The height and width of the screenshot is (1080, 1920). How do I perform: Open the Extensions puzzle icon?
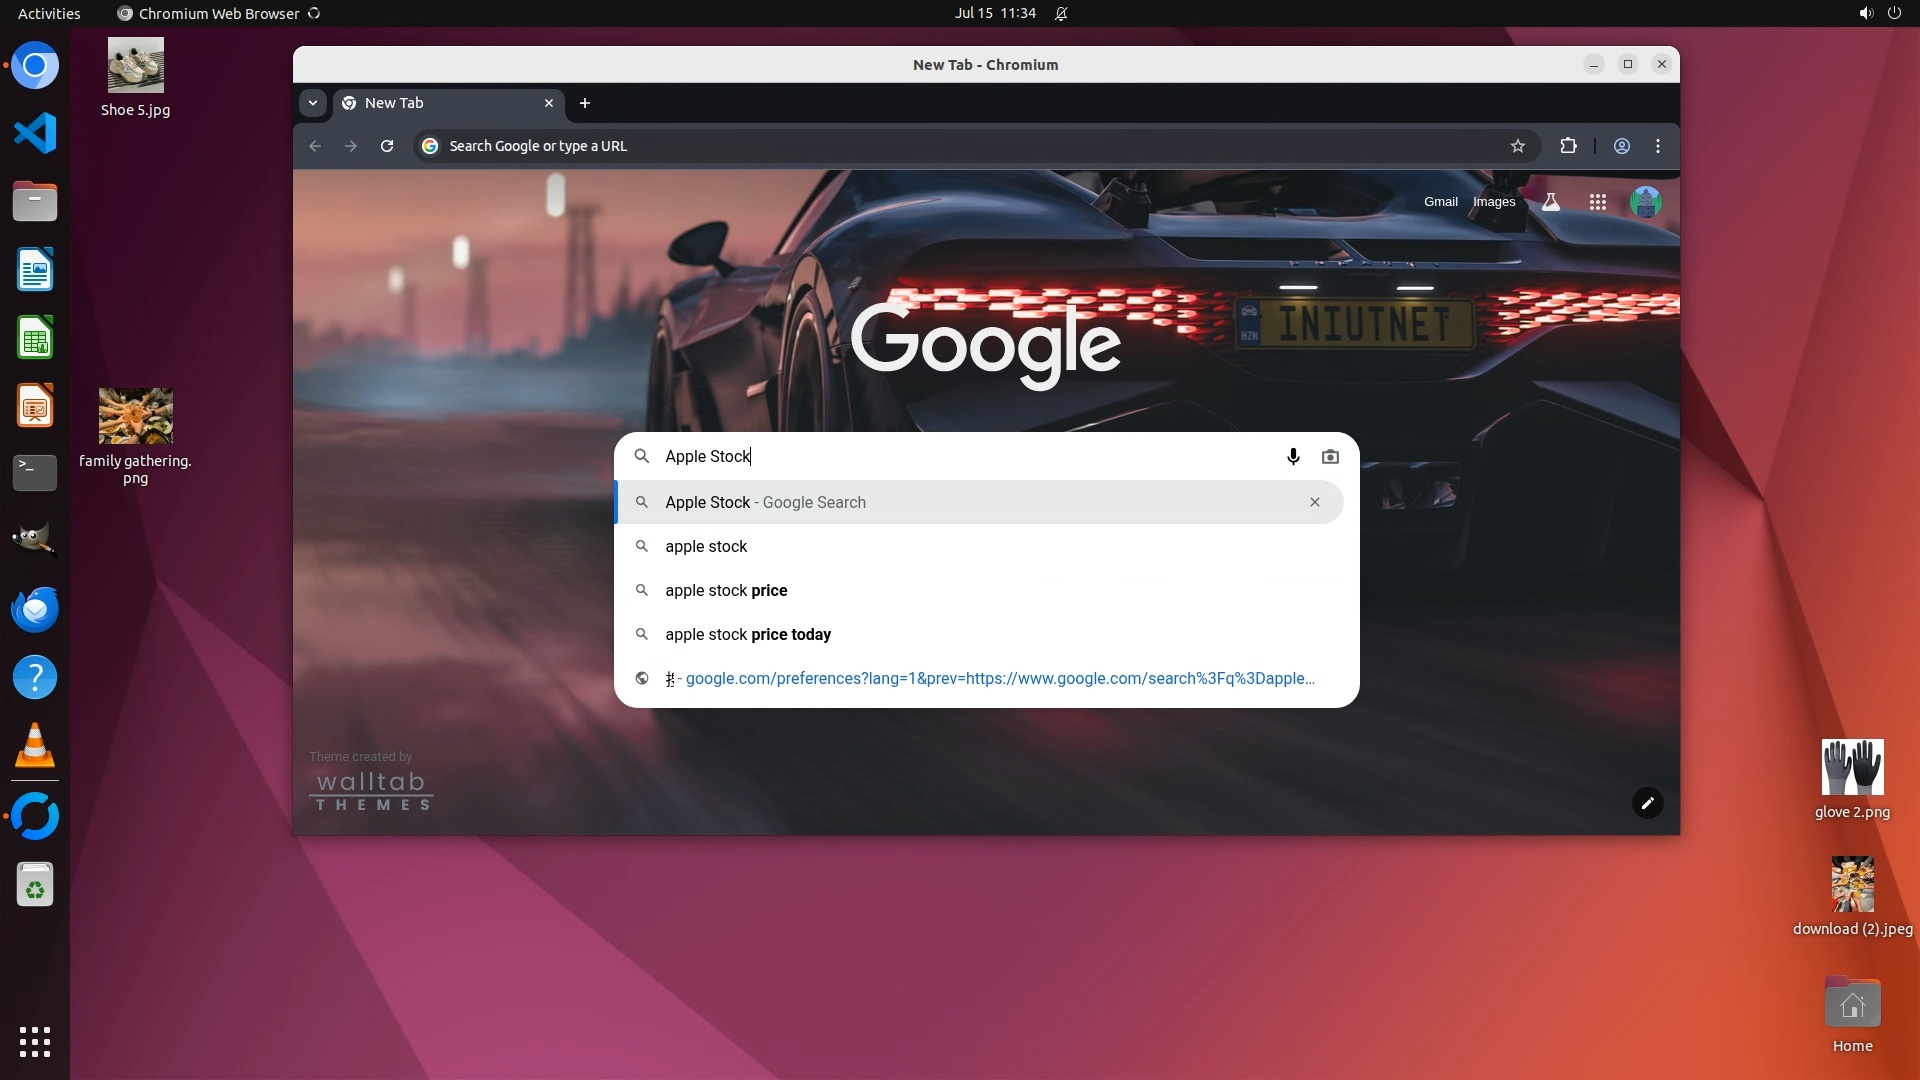[1568, 146]
